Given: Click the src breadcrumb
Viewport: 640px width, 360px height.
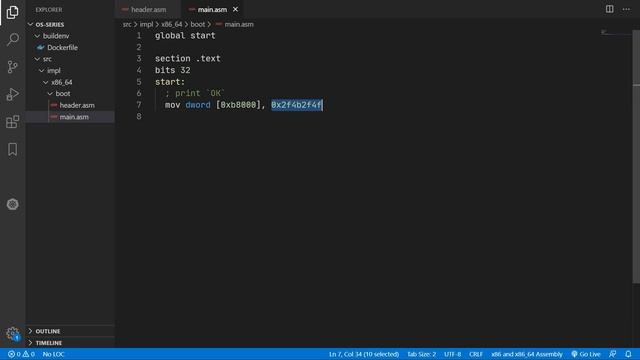Looking at the screenshot, I should pyautogui.click(x=127, y=24).
